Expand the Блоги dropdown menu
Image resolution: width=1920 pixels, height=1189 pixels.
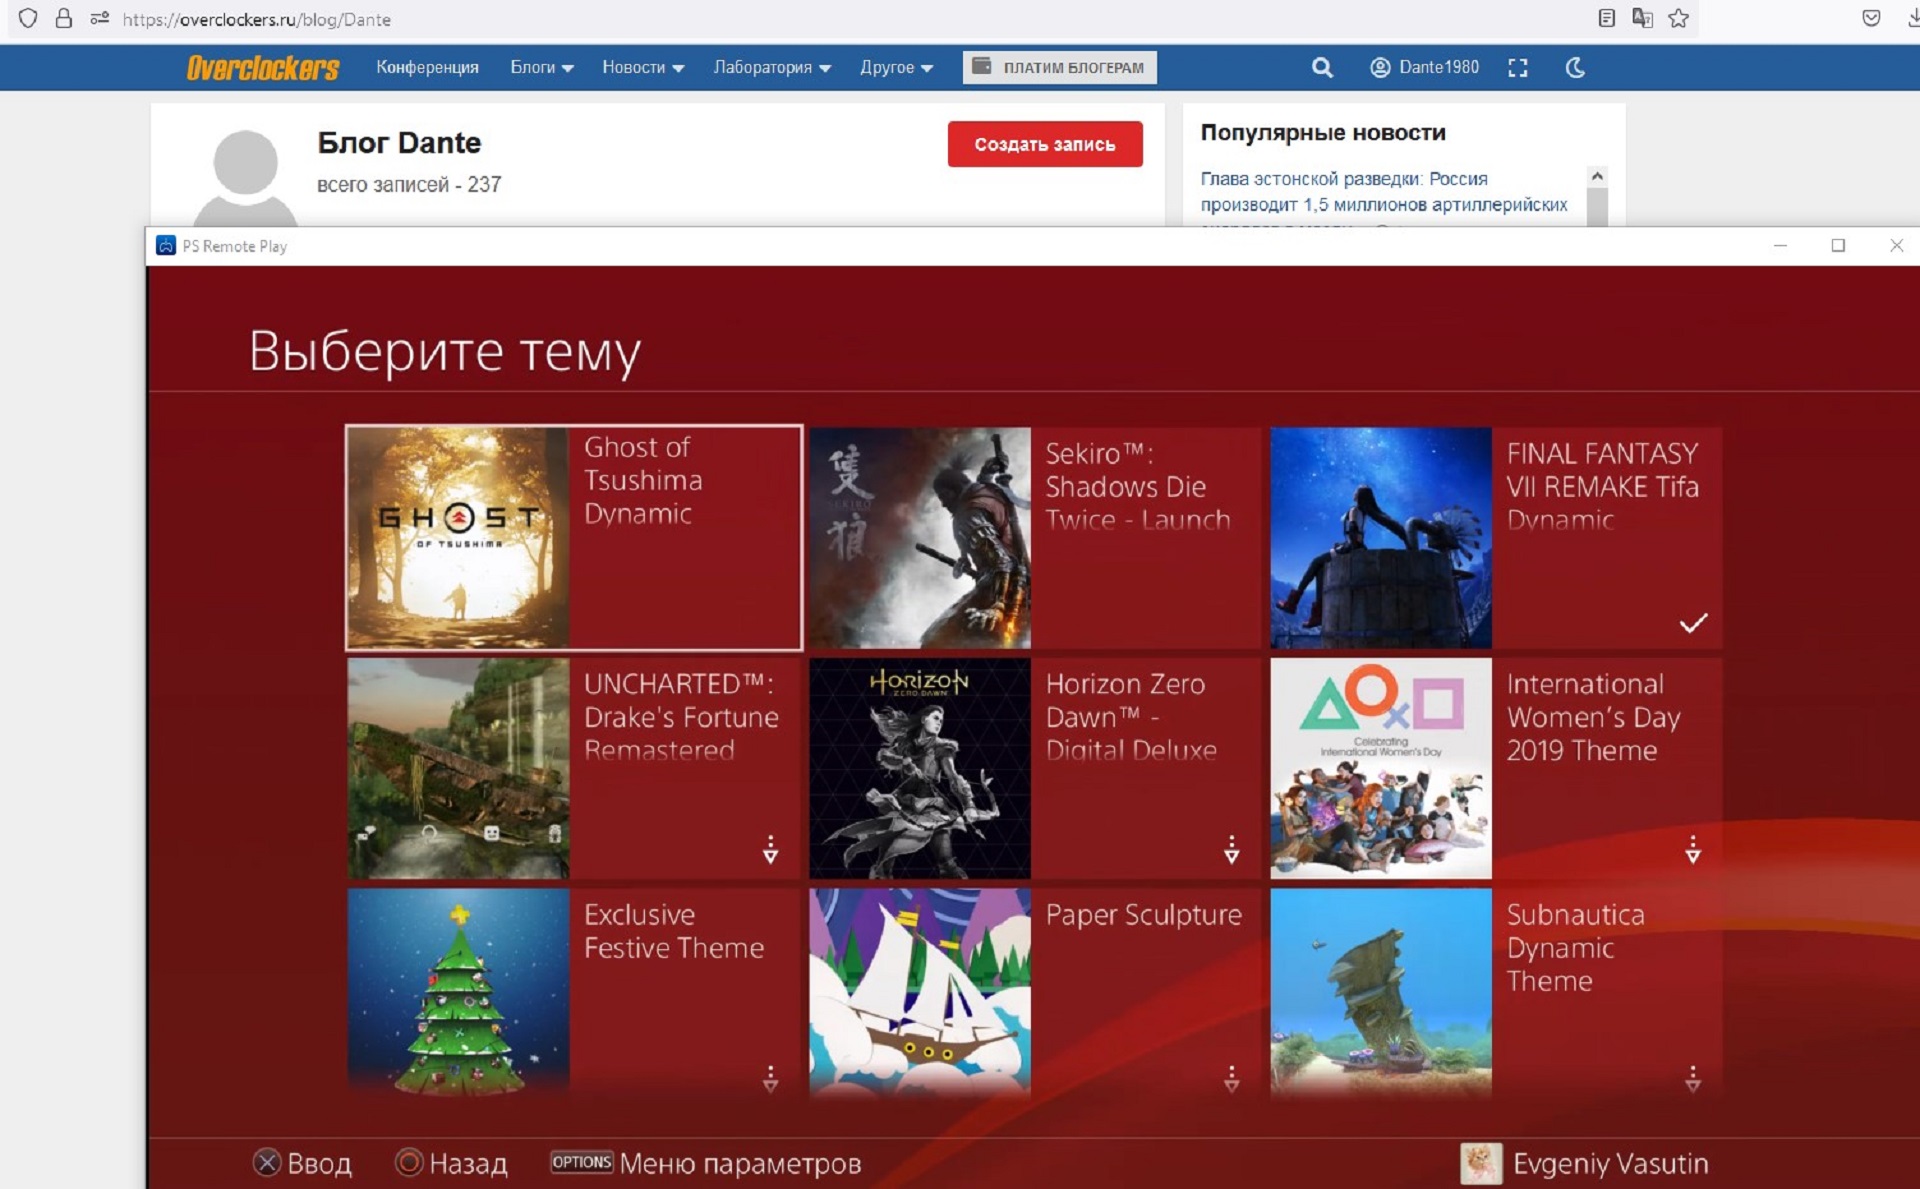[x=541, y=67]
